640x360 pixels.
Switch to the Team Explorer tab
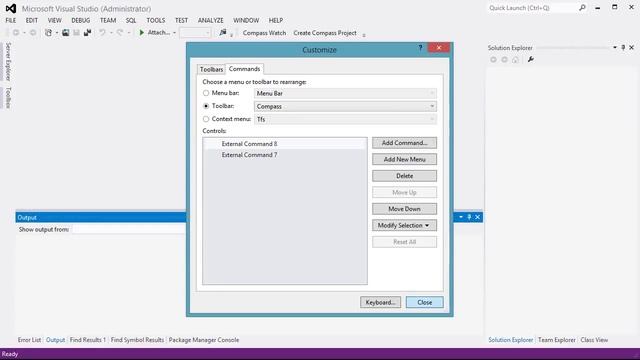point(557,340)
